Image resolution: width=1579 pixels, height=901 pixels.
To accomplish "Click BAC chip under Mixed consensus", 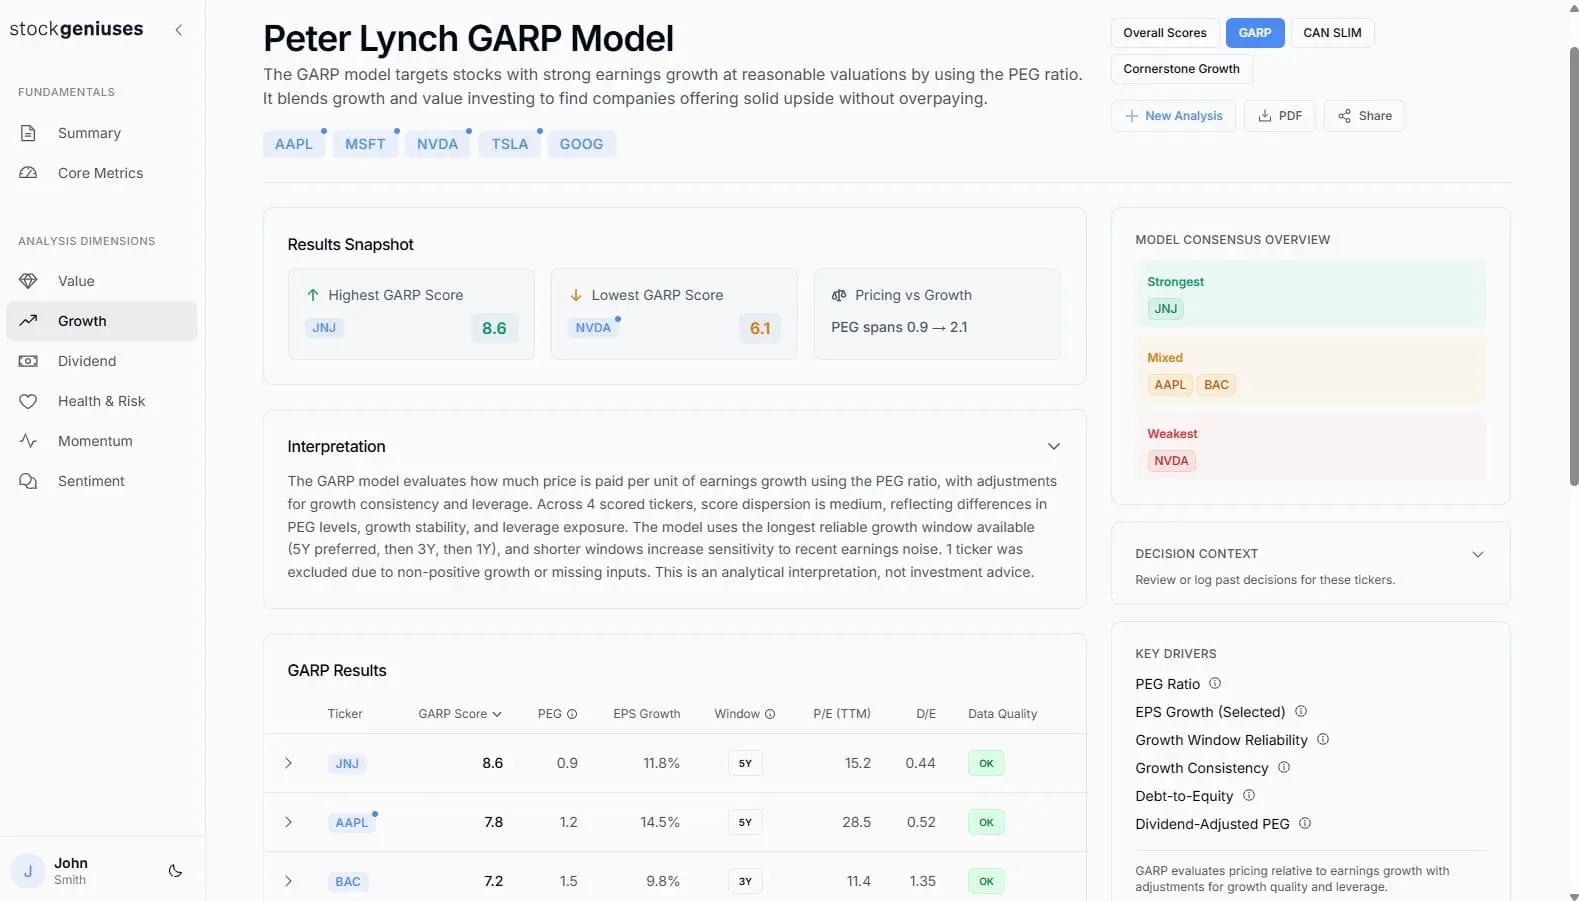I will [1217, 385].
